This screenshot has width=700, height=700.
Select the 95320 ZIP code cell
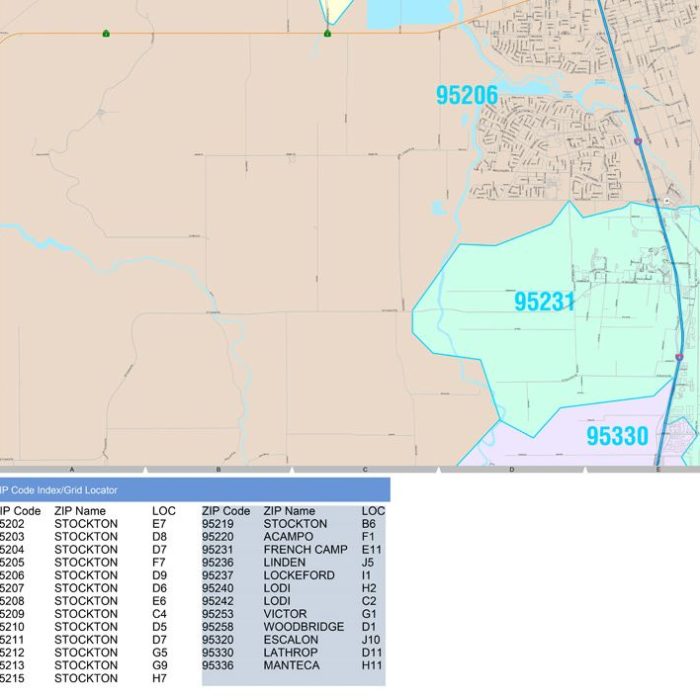(218, 640)
